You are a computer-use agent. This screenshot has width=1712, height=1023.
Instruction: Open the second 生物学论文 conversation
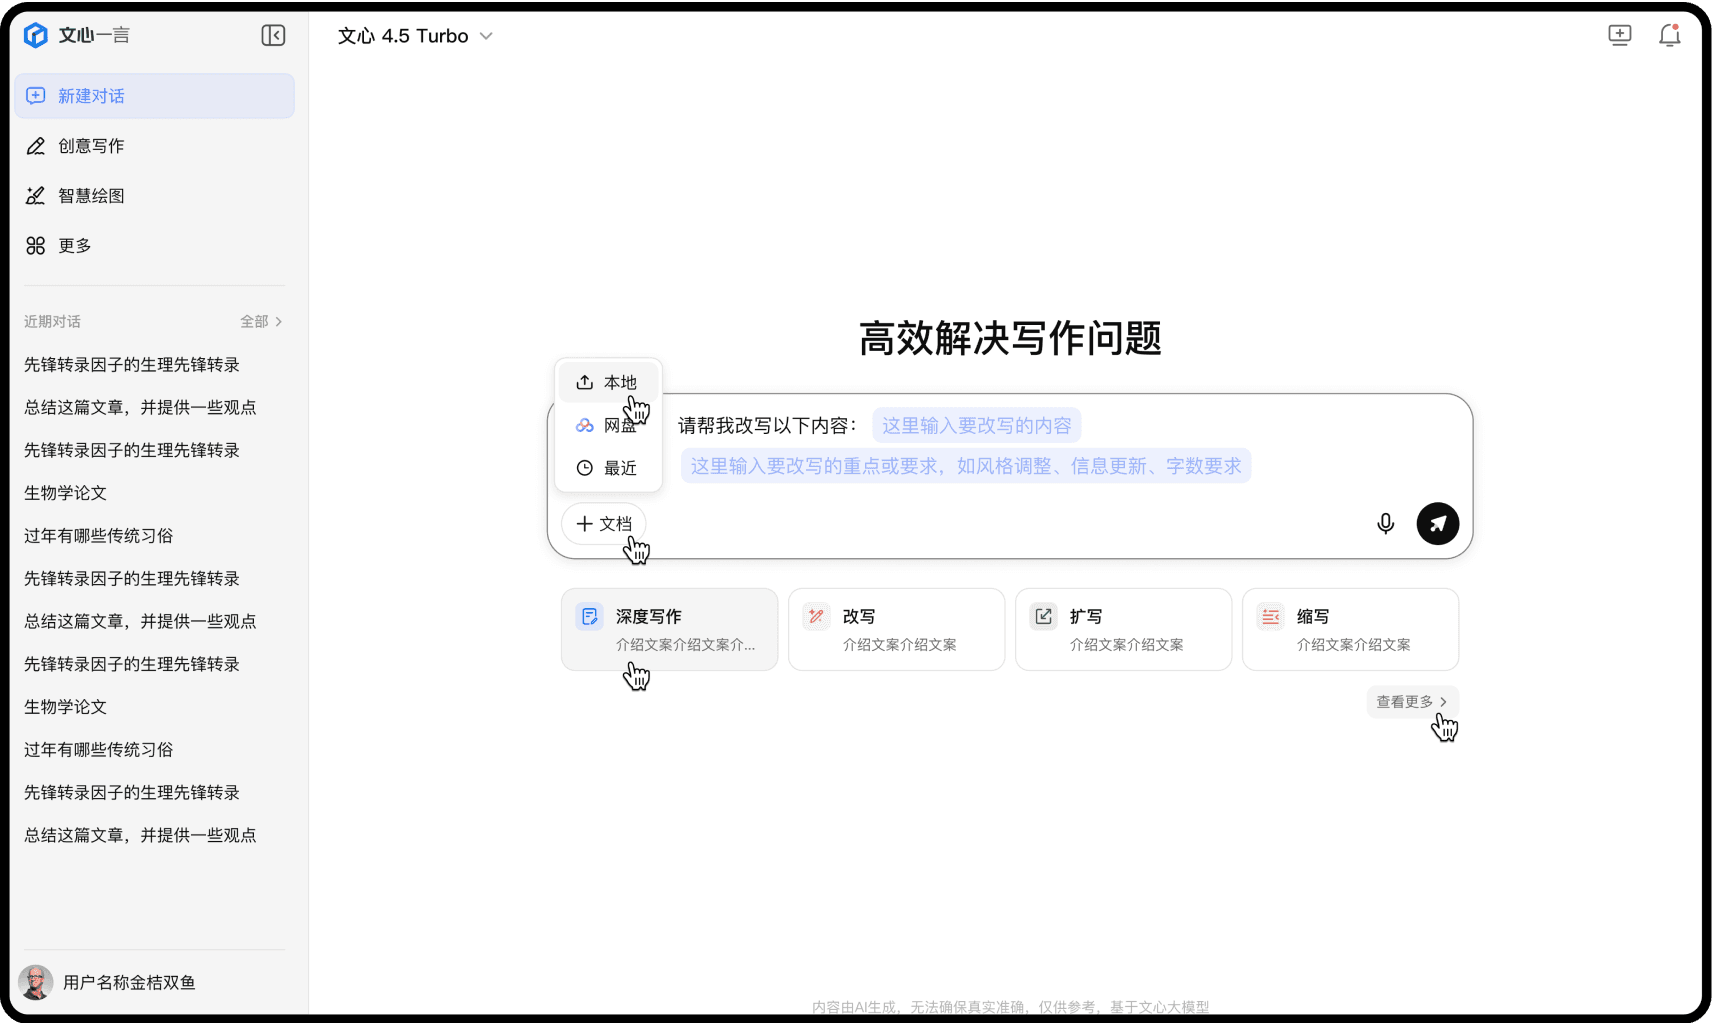click(x=65, y=707)
